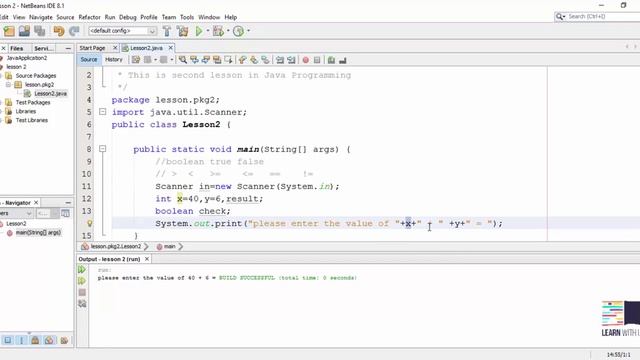
Task: Click the Redo arrow icon
Action: pos(74,31)
